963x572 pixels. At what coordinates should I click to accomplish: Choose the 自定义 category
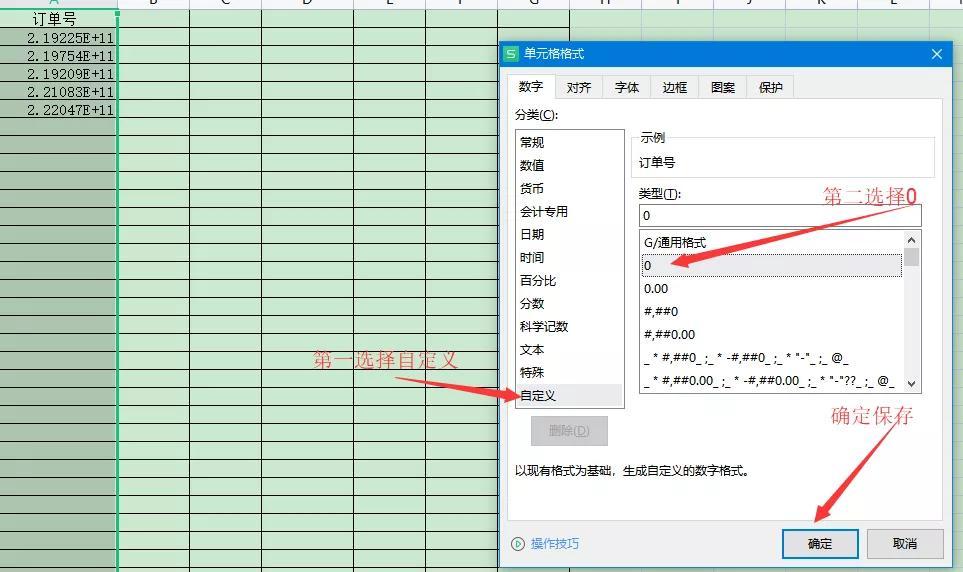569,396
